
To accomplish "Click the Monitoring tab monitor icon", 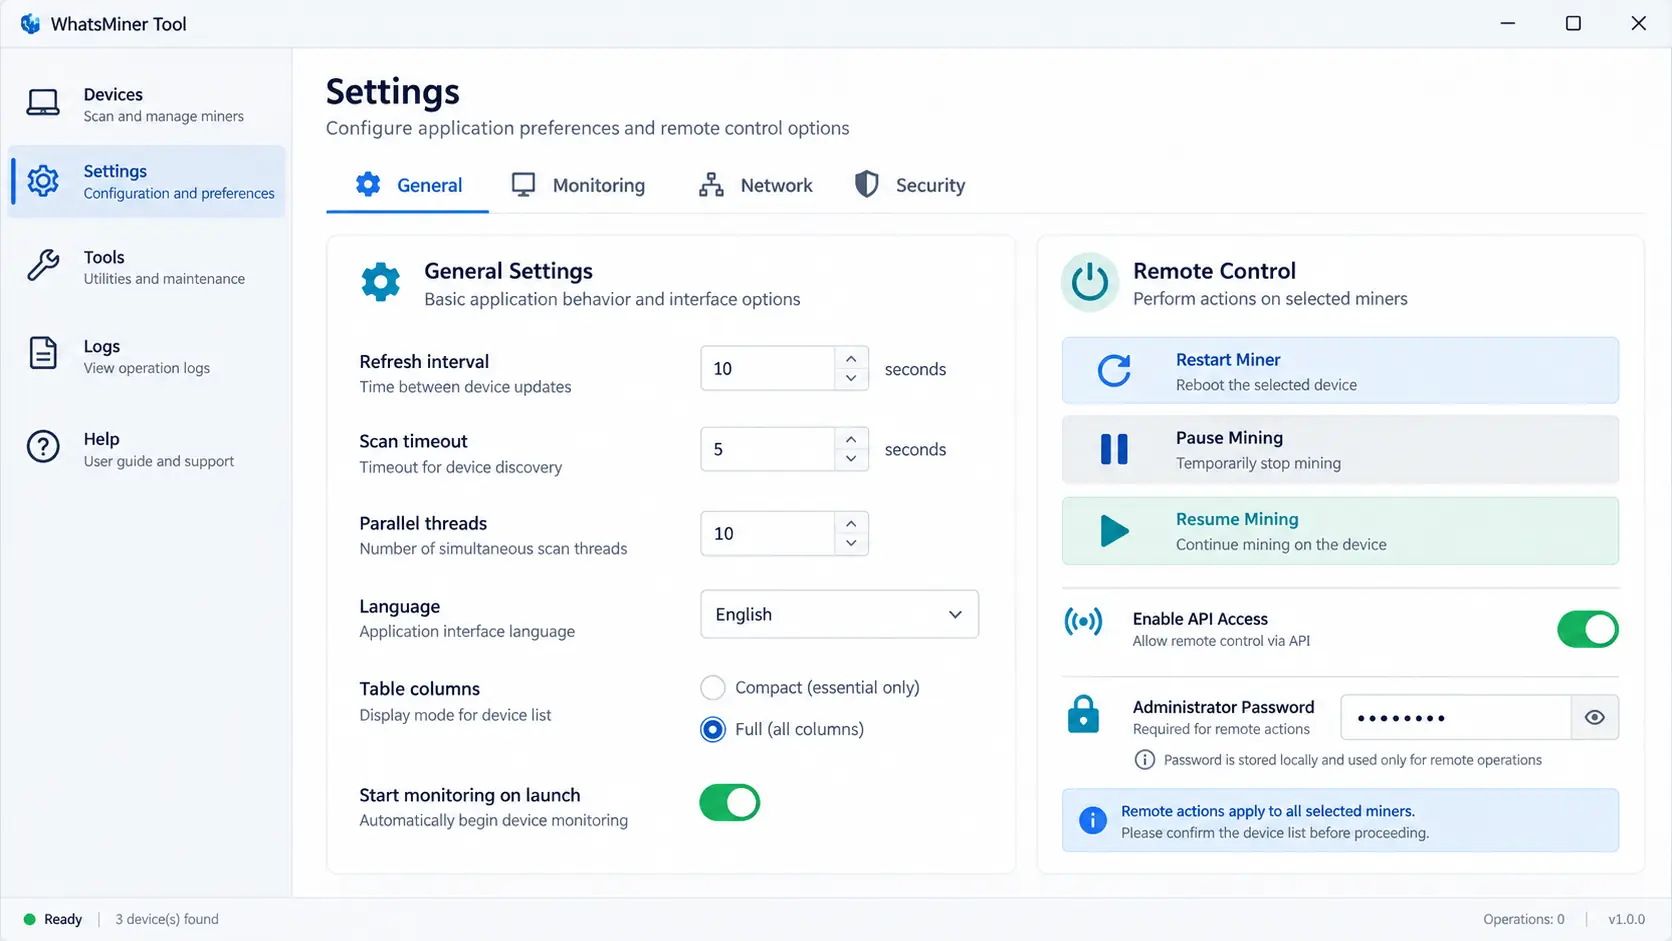I will [x=523, y=184].
